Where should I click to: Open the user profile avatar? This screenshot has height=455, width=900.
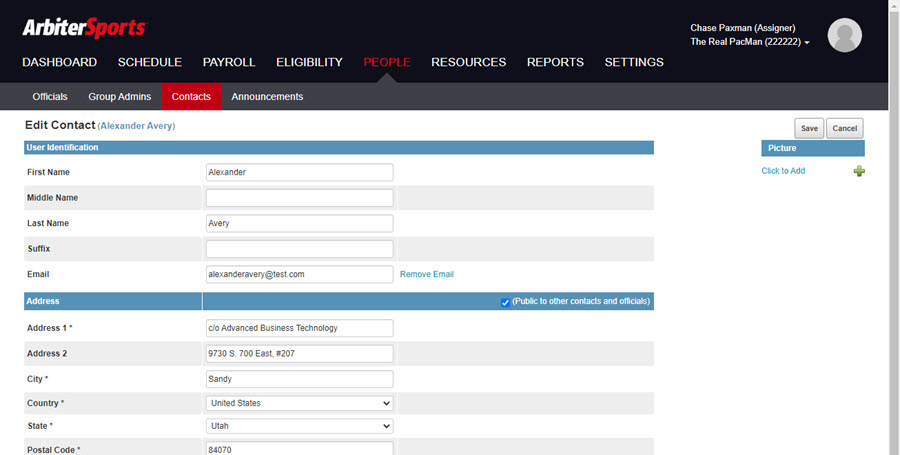[844, 35]
